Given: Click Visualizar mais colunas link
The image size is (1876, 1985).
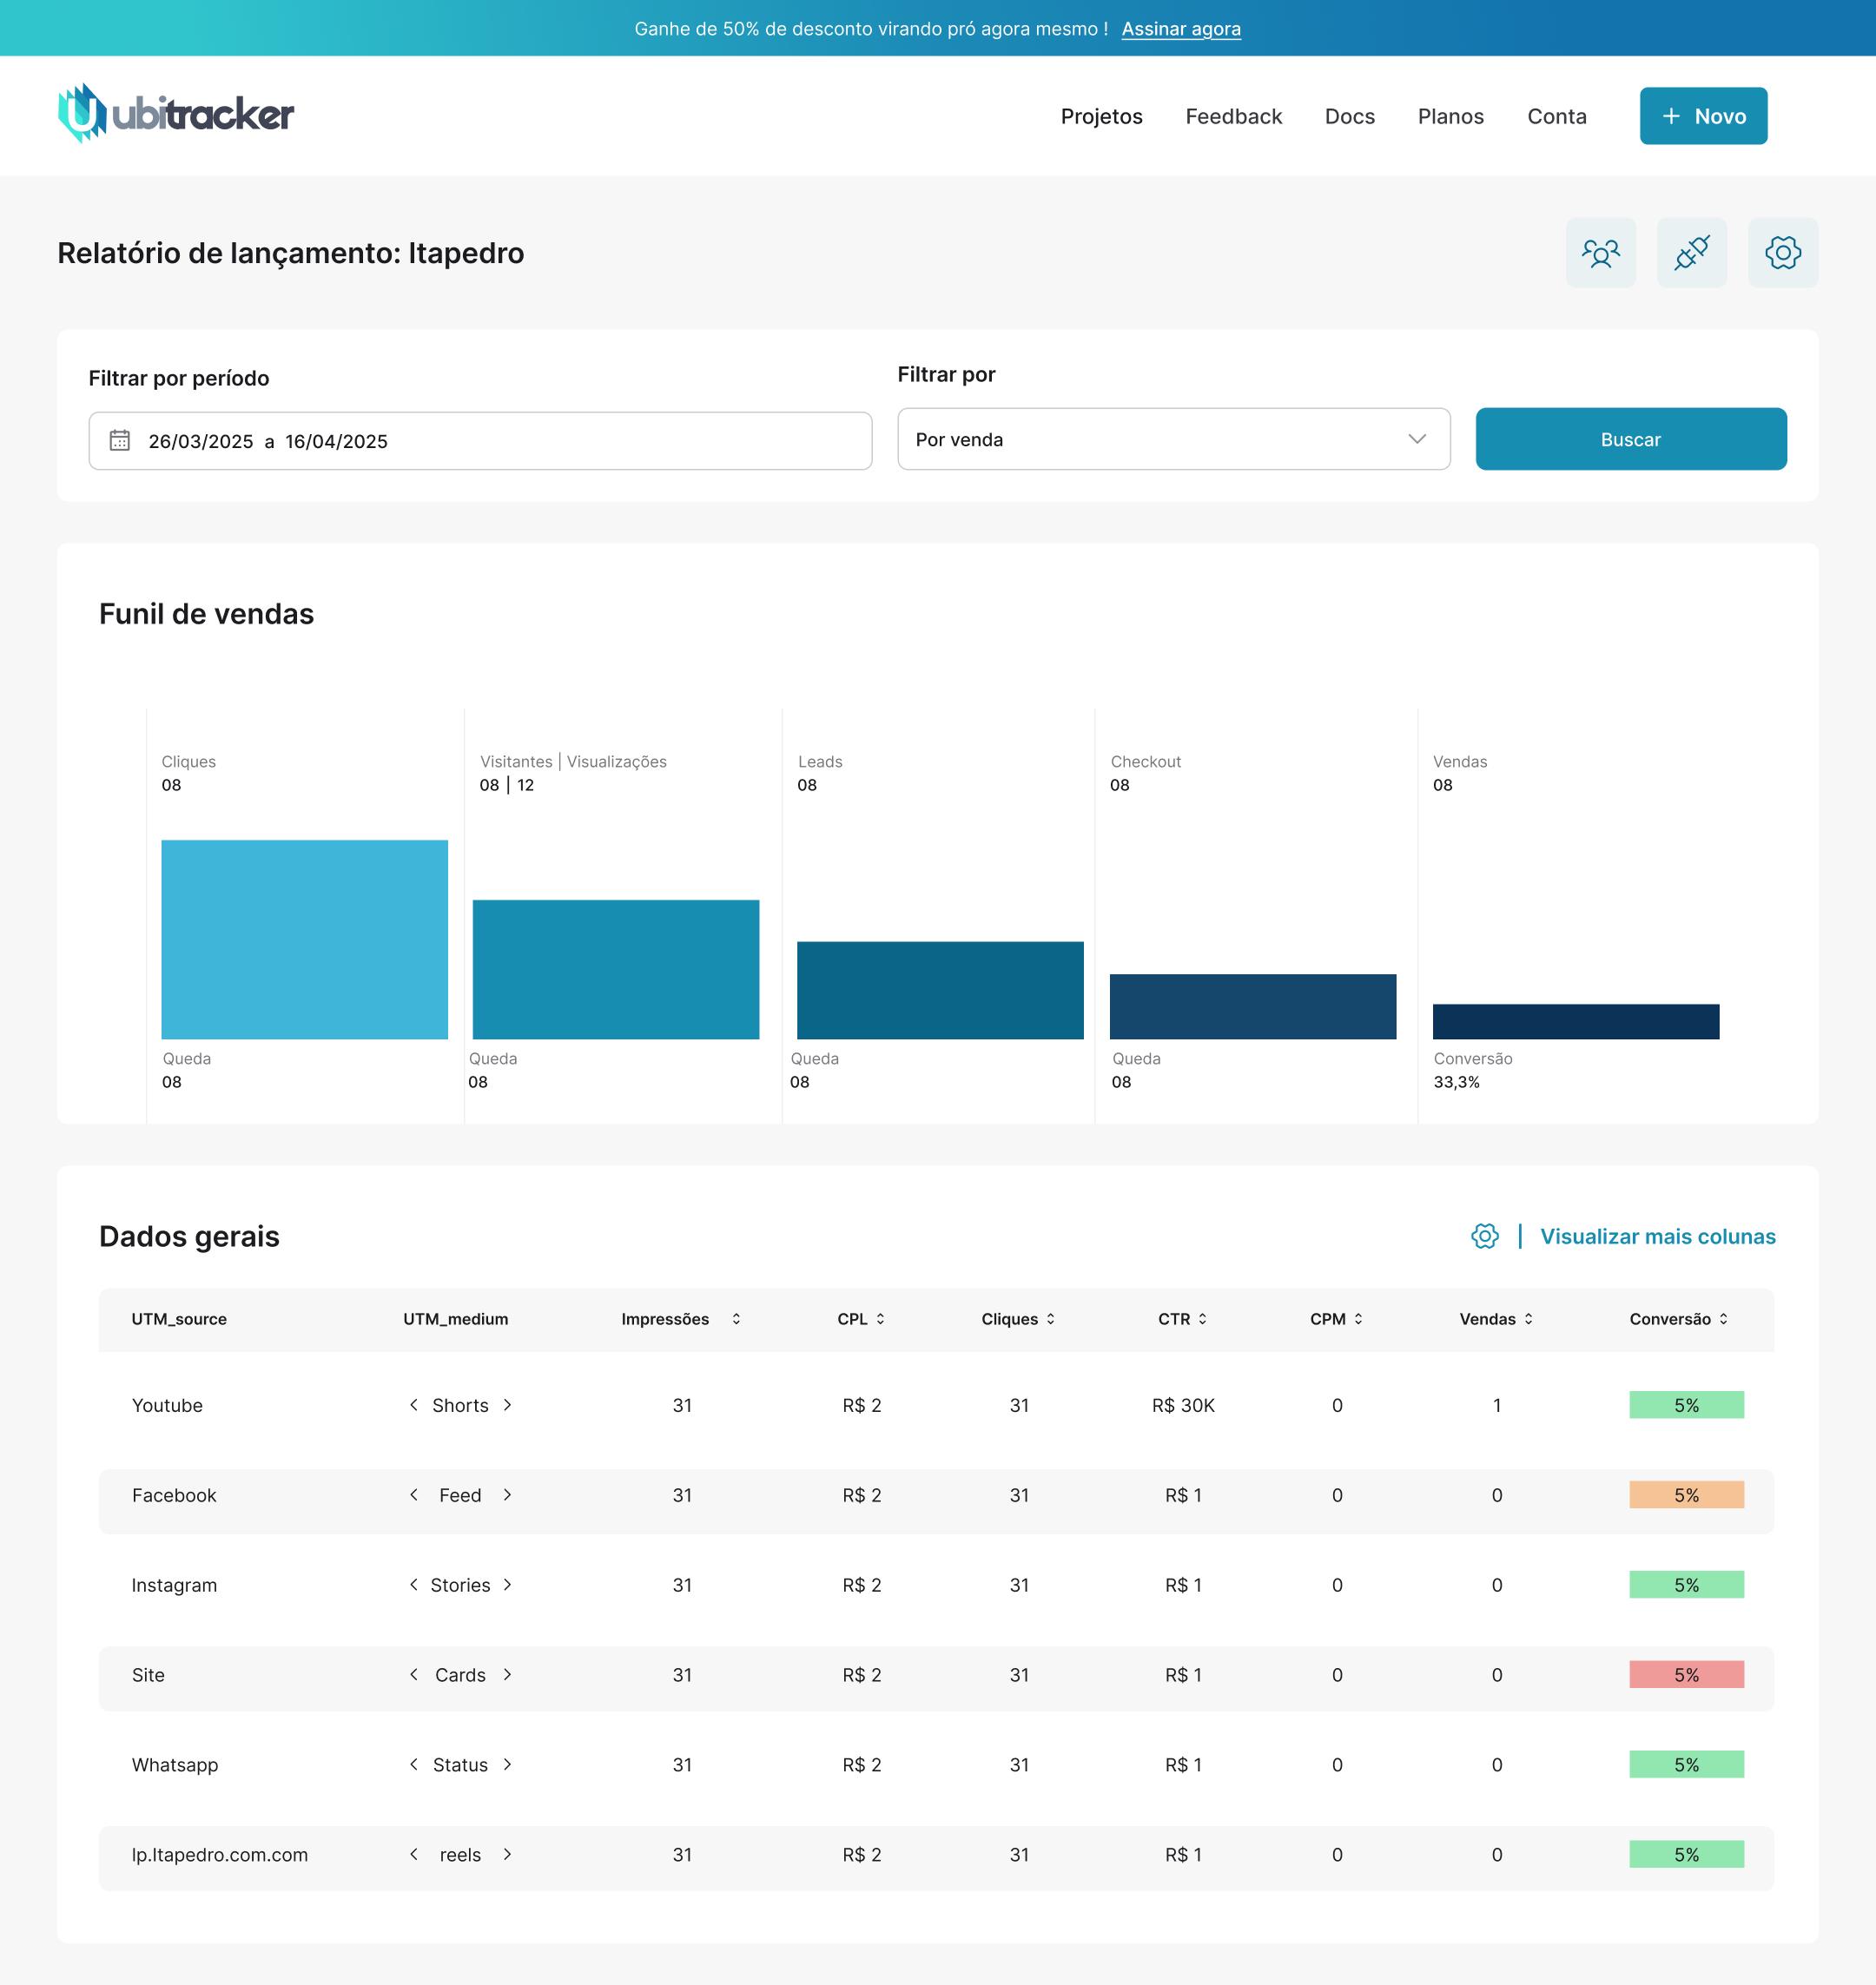Looking at the screenshot, I should 1657,1236.
